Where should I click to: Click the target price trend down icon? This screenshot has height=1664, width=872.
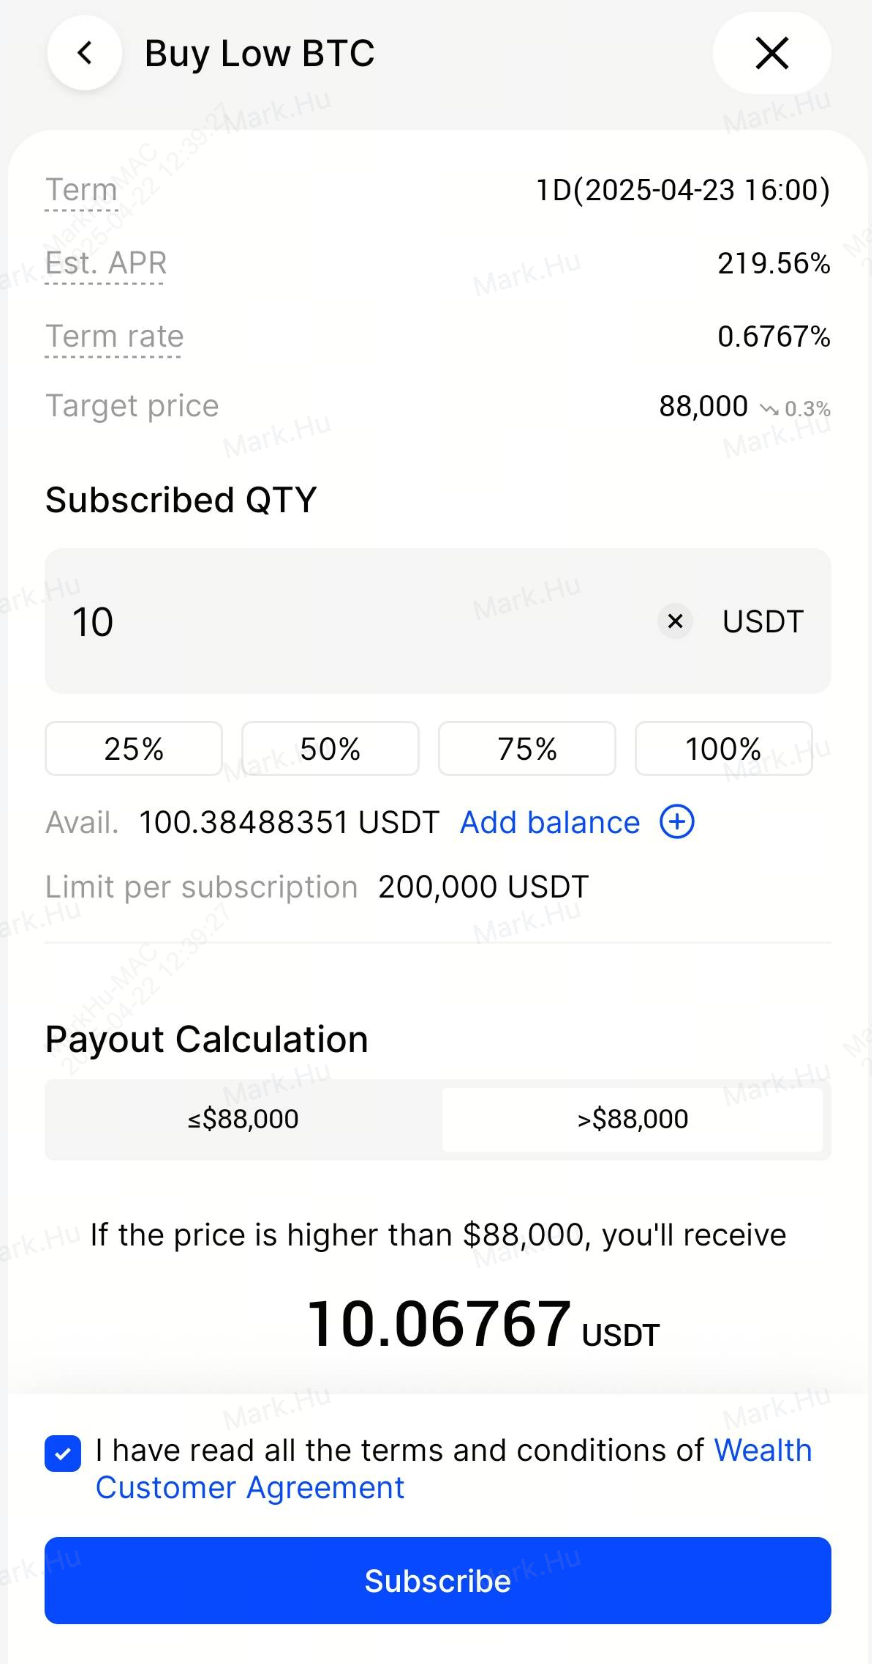[x=769, y=409]
